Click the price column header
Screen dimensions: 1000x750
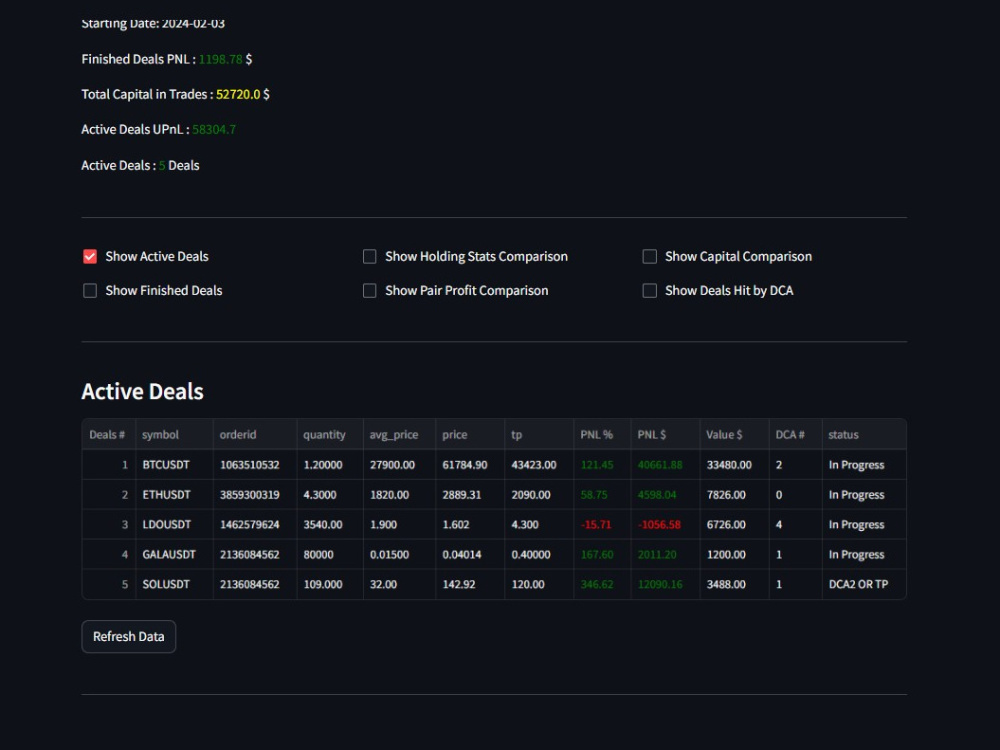tap(470, 434)
